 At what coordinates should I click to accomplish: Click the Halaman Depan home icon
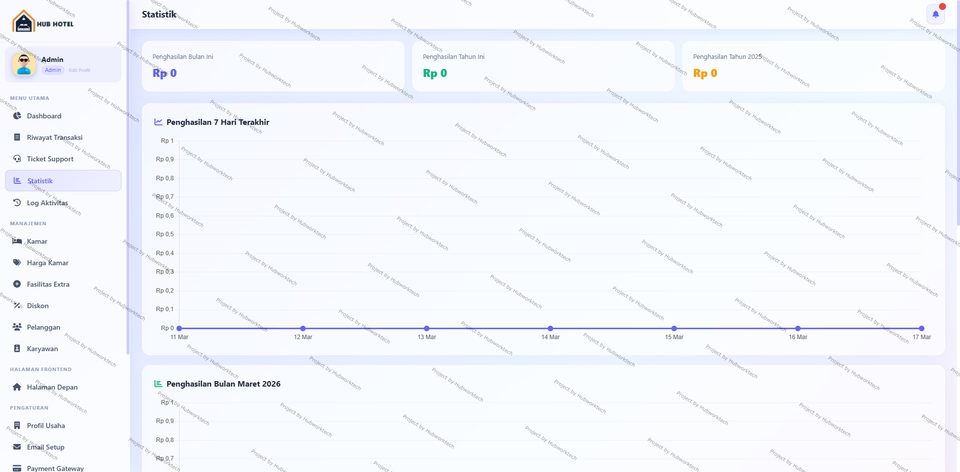17,387
